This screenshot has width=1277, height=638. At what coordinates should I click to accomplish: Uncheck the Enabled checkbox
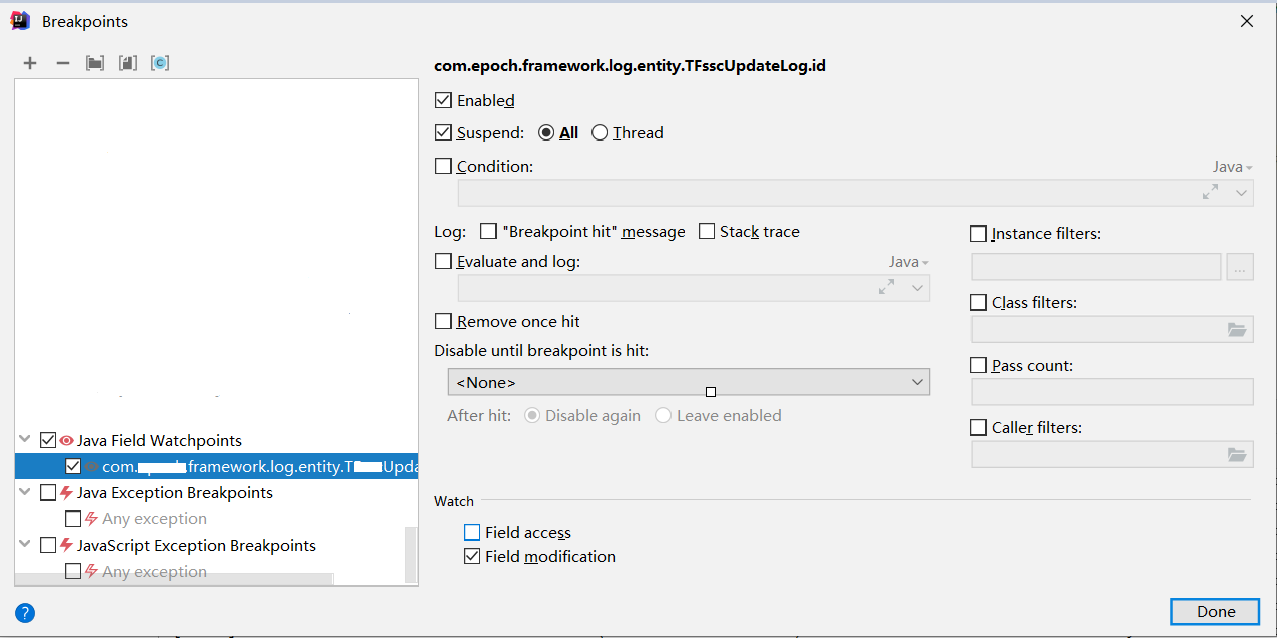(443, 100)
